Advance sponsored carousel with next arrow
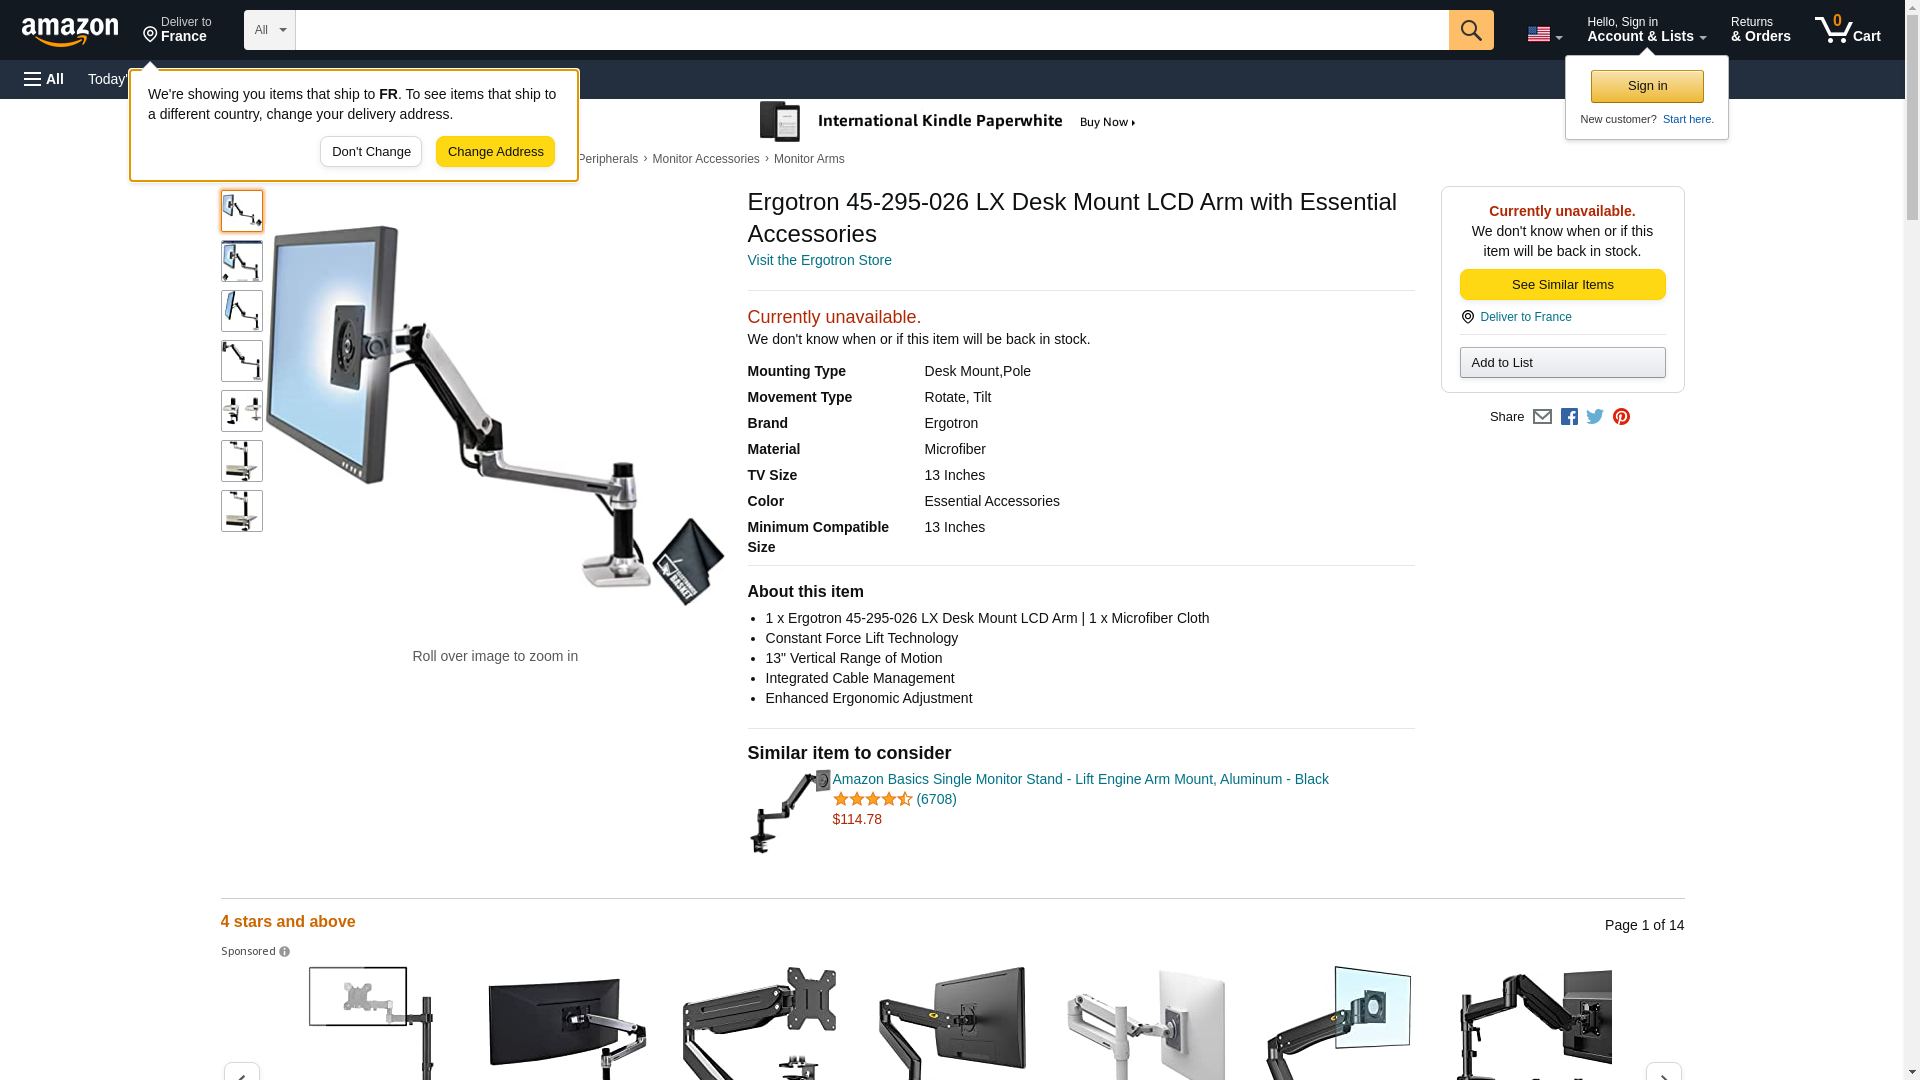 click(x=1663, y=1071)
